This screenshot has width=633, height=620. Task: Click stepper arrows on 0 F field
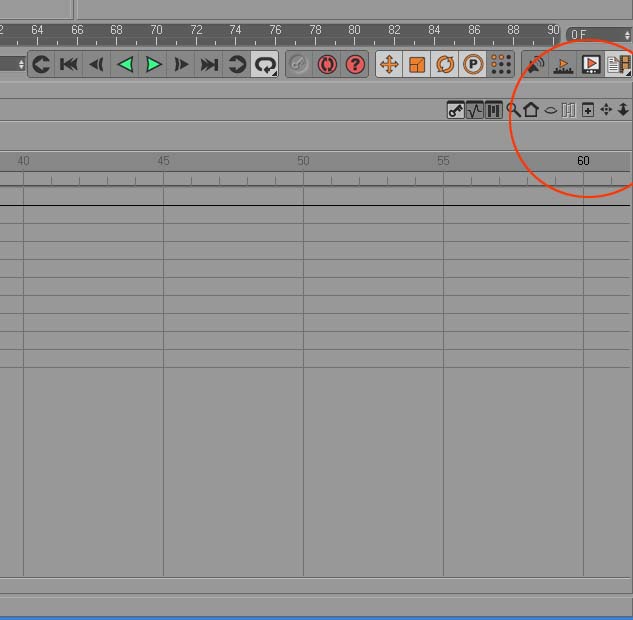(627, 35)
